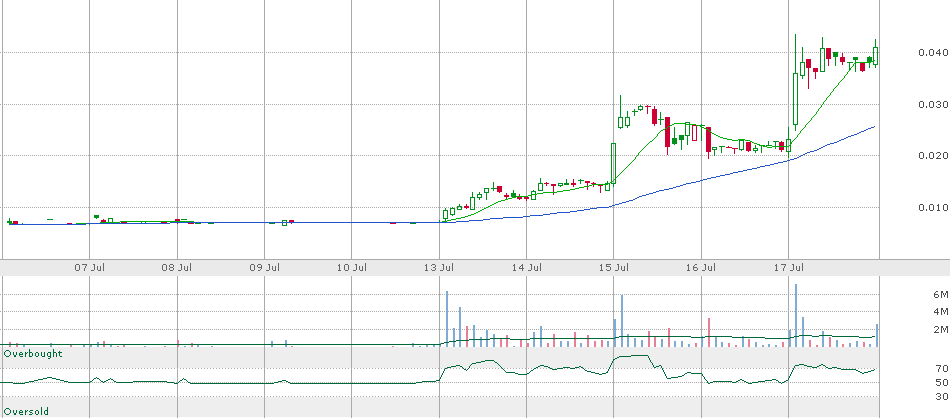Click the 07 Jul date label

[91, 267]
